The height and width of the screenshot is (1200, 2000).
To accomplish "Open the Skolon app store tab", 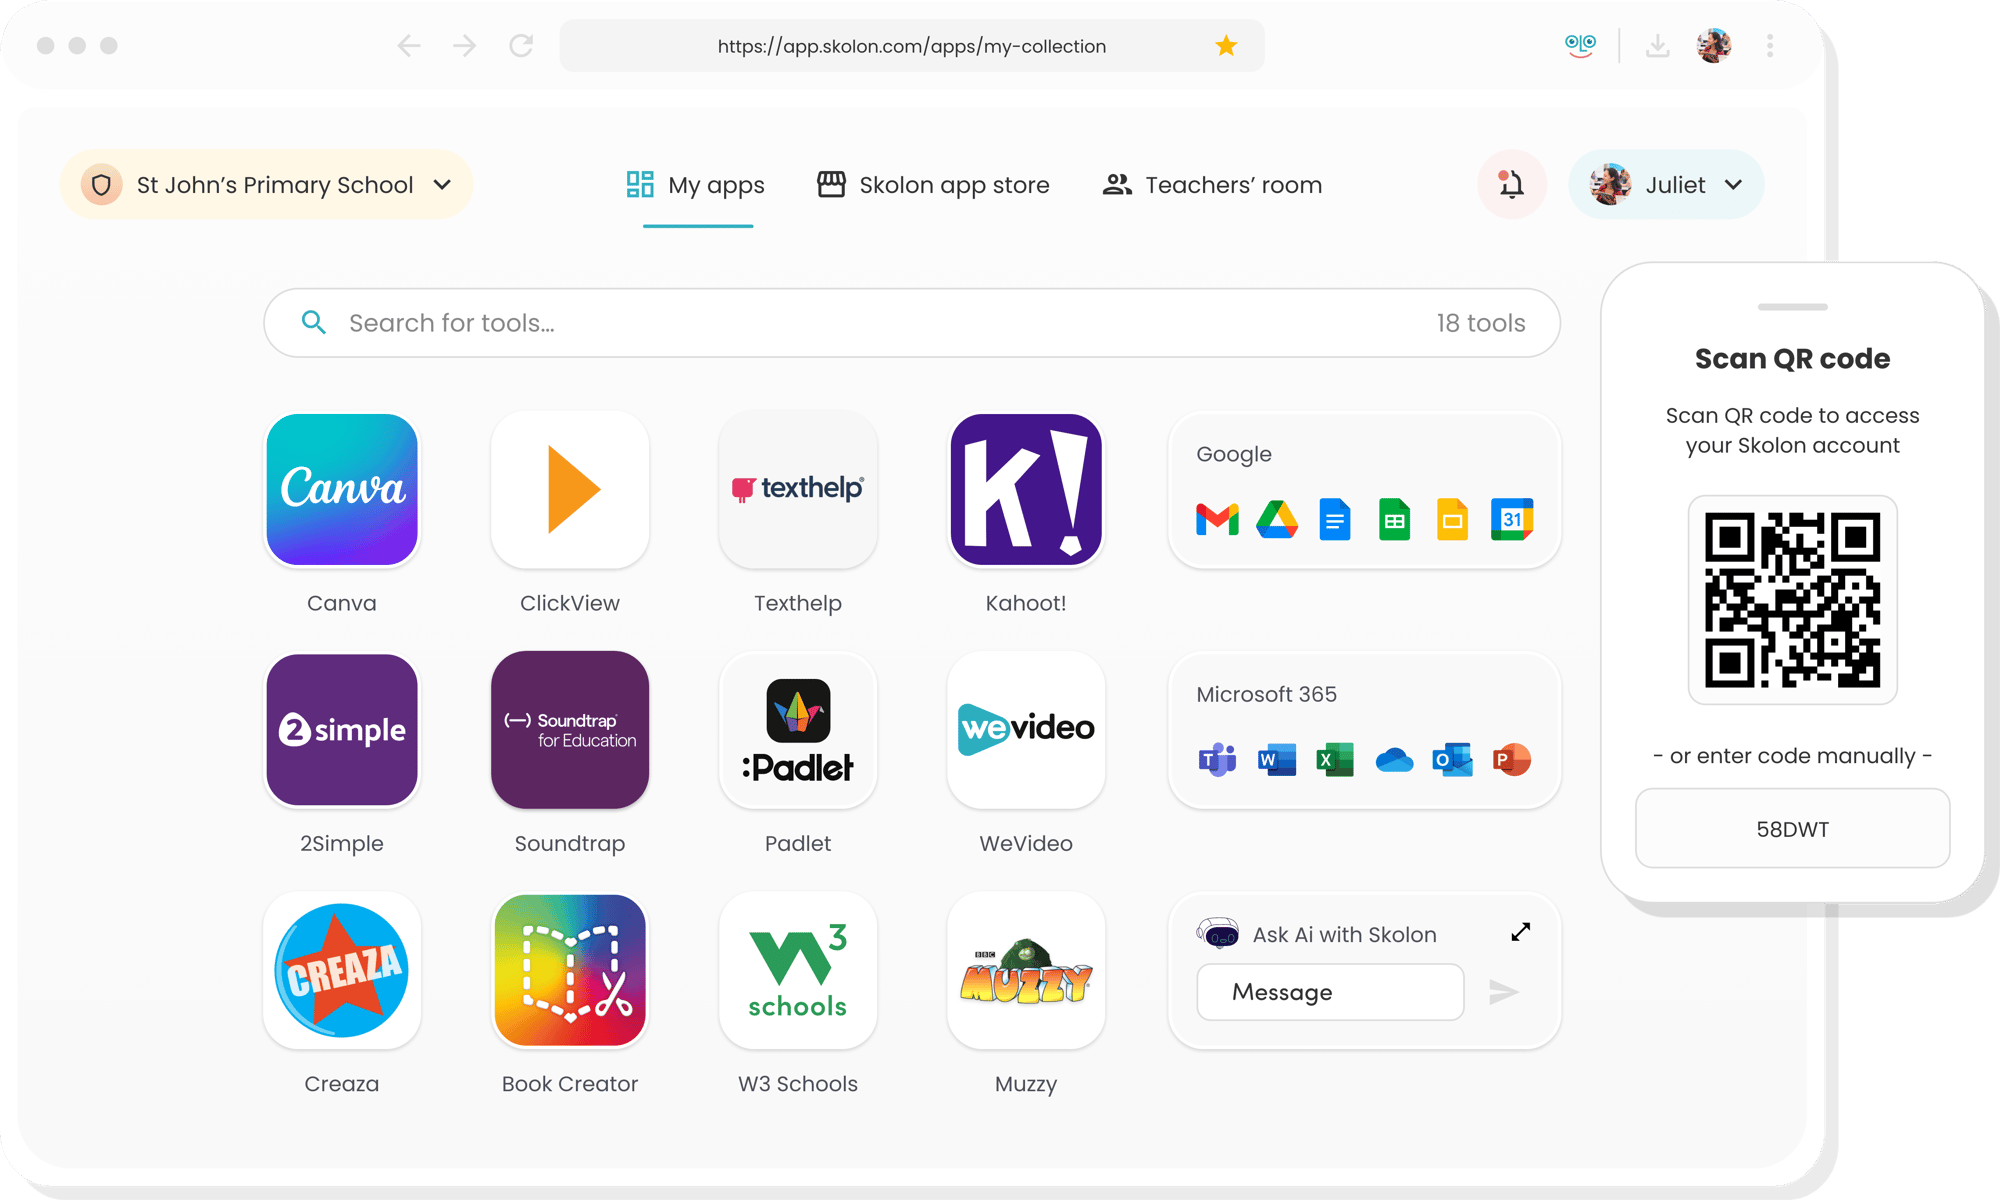I will click(x=933, y=185).
